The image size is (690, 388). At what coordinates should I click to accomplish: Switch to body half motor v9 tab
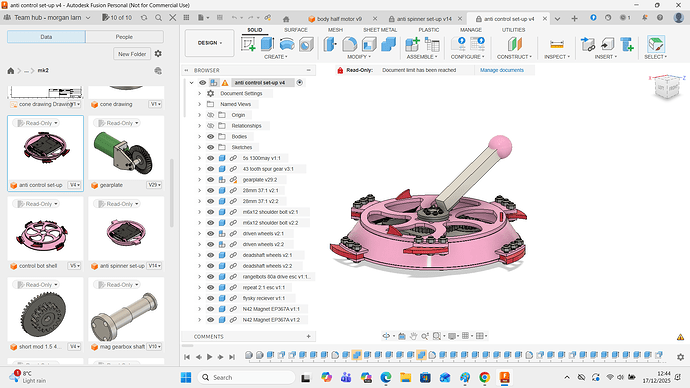[x=339, y=19]
